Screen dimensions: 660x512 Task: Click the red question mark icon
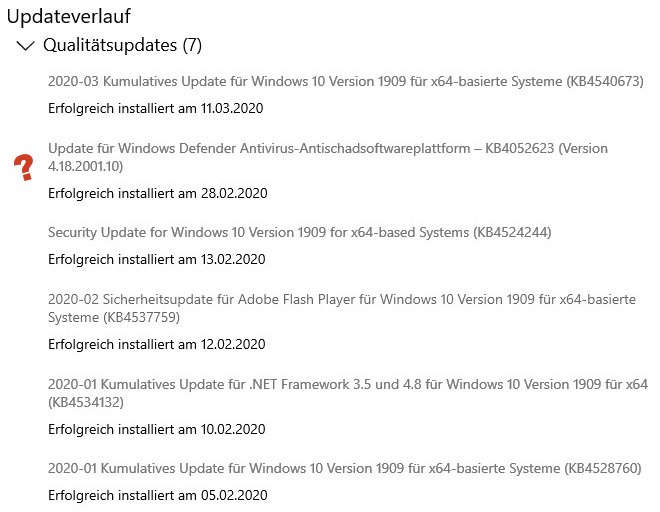pos(24,167)
